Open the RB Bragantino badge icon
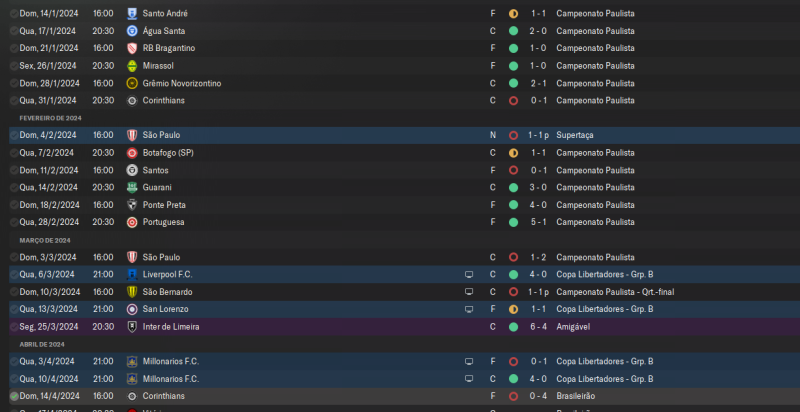This screenshot has height=412, width=800. point(132,48)
